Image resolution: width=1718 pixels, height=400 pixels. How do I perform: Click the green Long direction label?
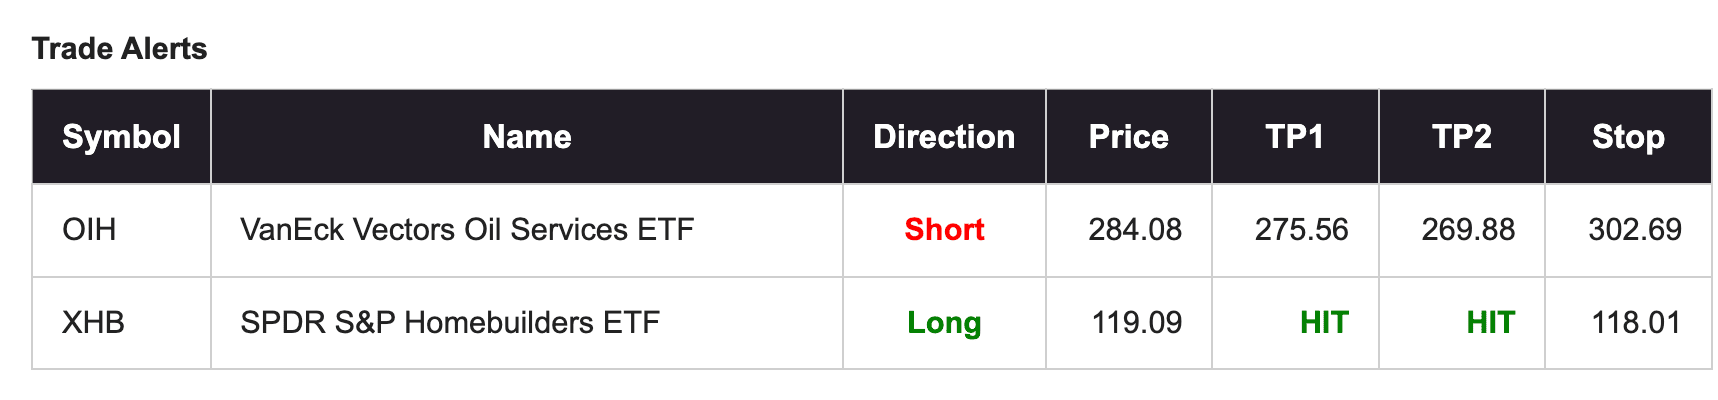944,323
